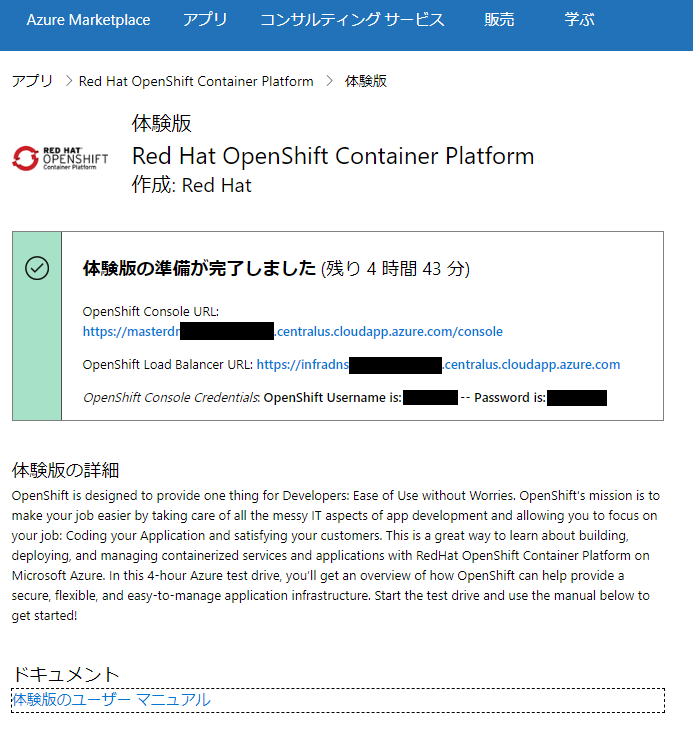Click the redacted OpenShift username value
The image size is (693, 731).
pyautogui.click(x=430, y=398)
